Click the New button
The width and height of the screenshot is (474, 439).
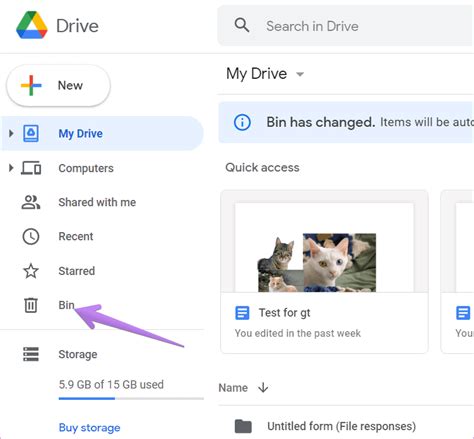click(58, 85)
